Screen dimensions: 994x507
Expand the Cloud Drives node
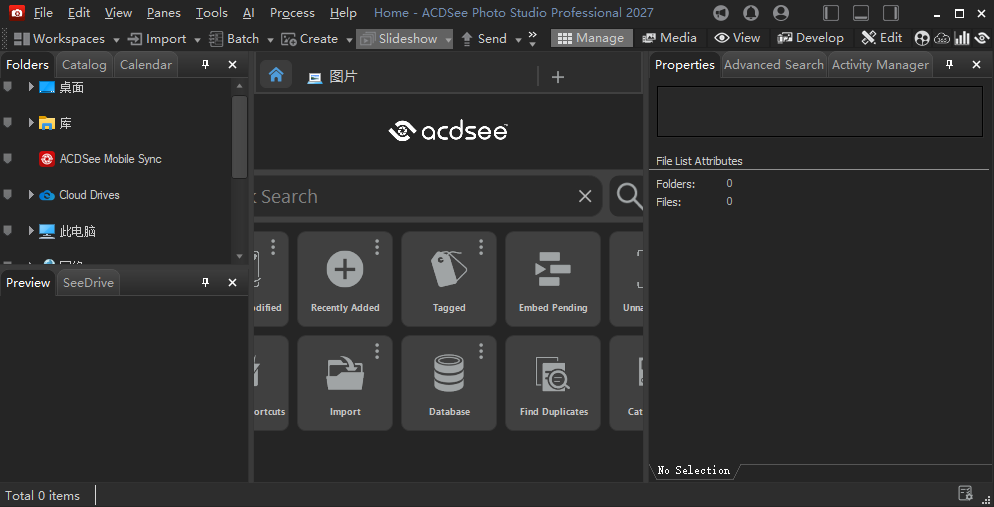click(30, 195)
